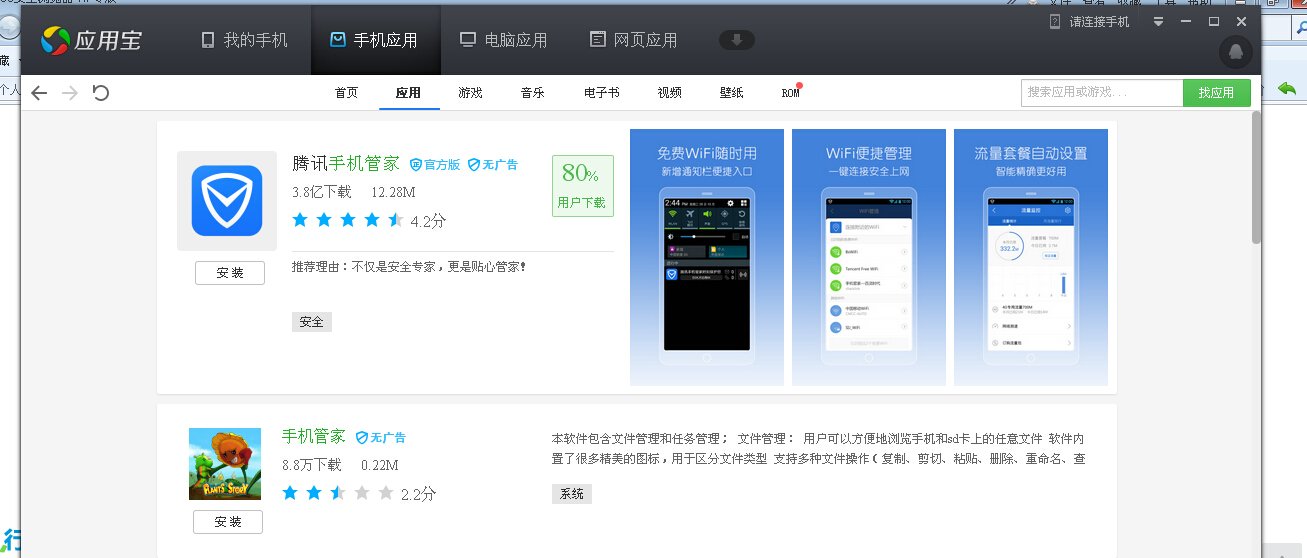Open the 免费WiFi随时用 screenshot
1307x558 pixels.
pos(707,257)
